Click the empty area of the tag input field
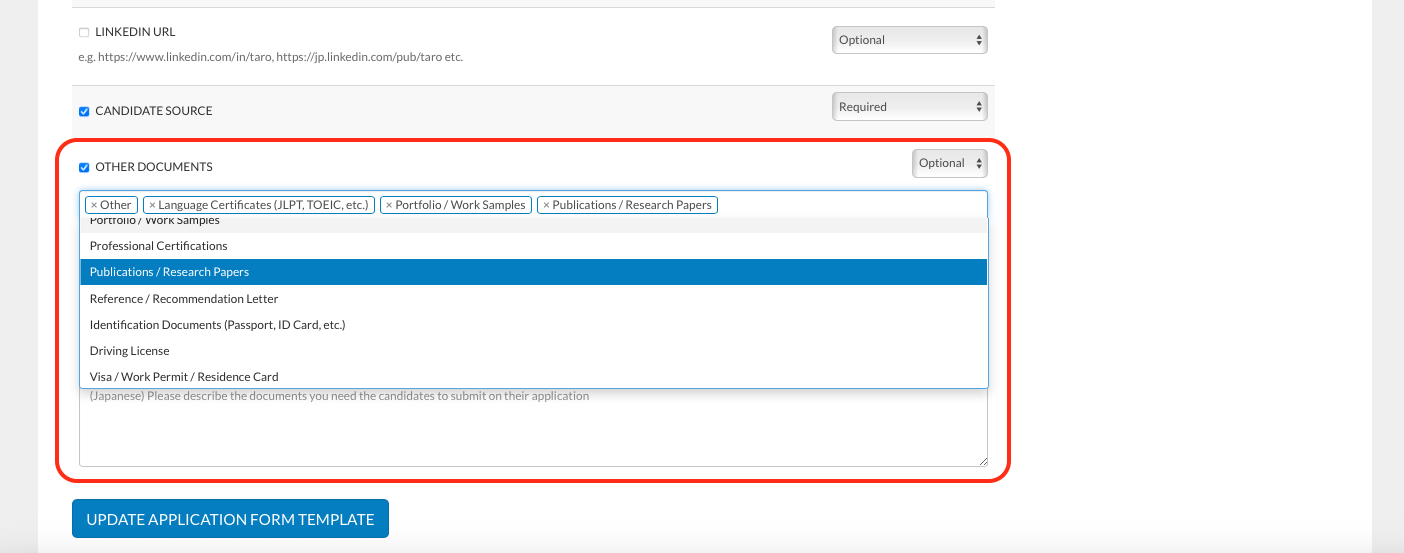This screenshot has height=553, width=1404. pos(850,205)
